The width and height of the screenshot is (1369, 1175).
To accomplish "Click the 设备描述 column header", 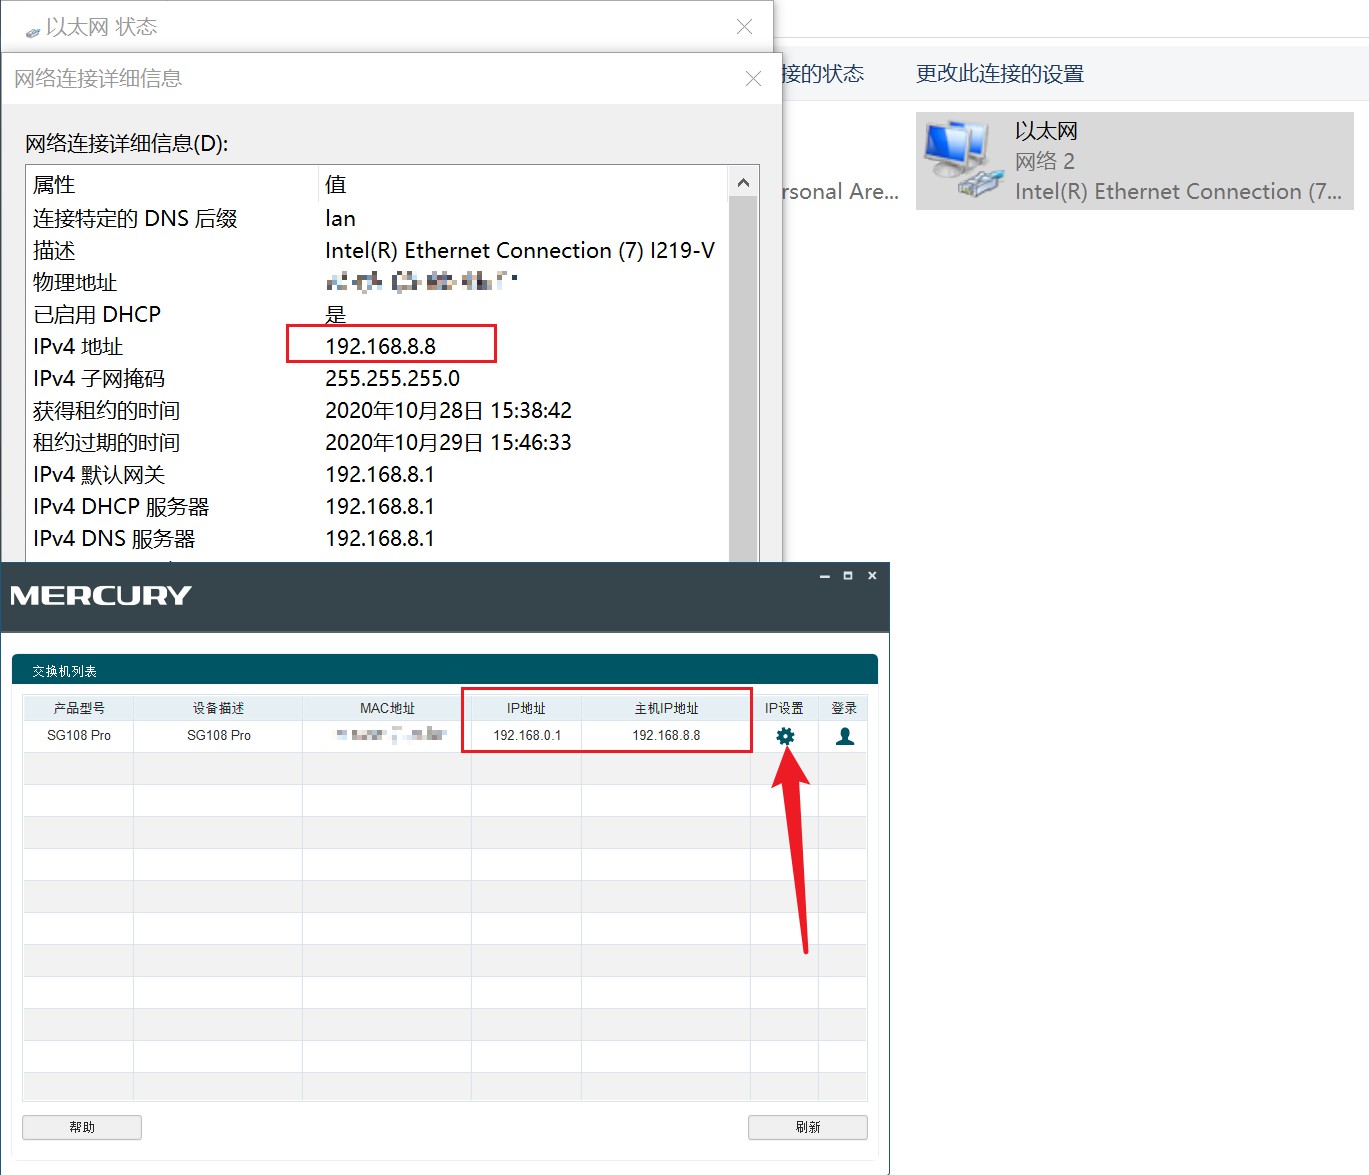I will [x=216, y=707].
